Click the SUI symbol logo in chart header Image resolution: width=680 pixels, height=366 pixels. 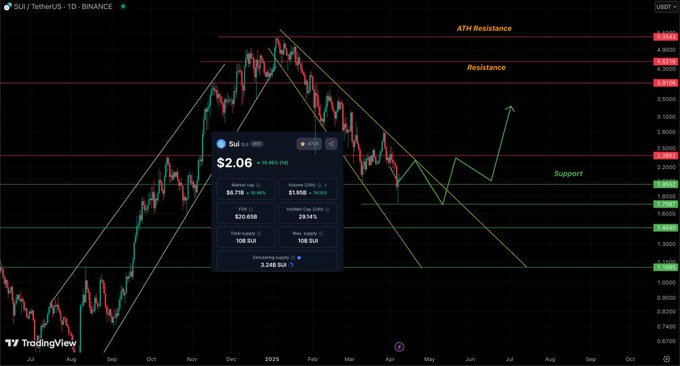7,7
